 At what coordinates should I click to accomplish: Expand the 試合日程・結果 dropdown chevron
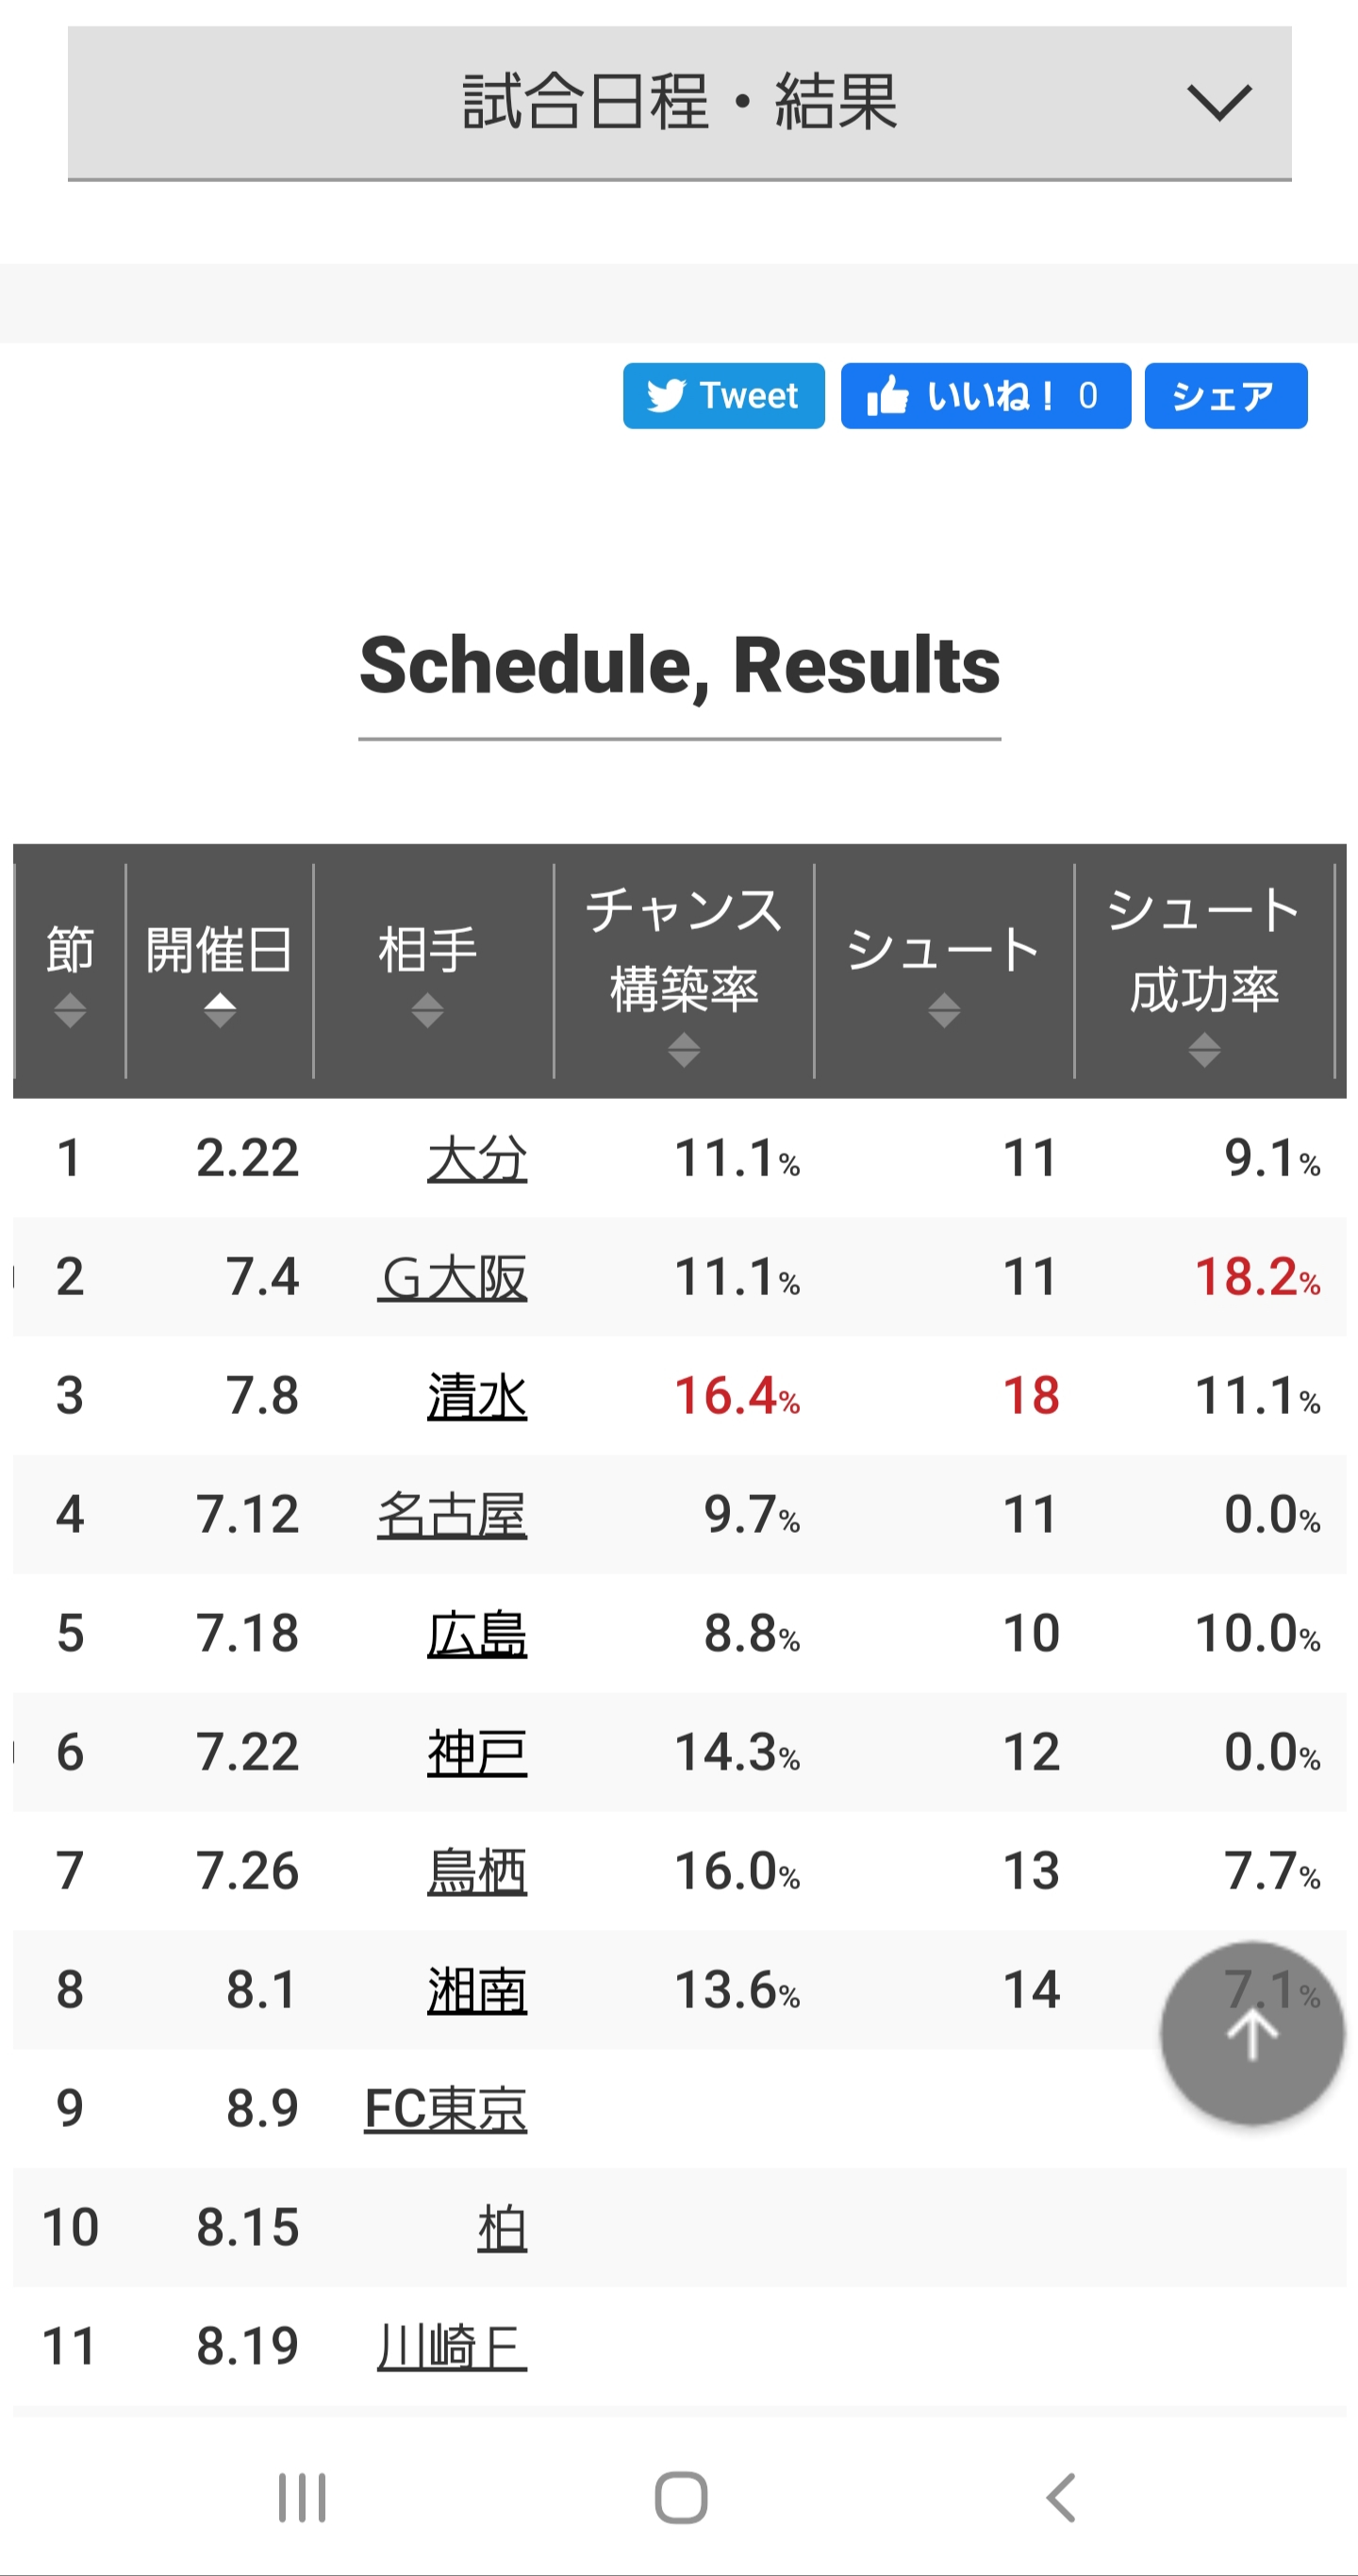[x=1218, y=102]
